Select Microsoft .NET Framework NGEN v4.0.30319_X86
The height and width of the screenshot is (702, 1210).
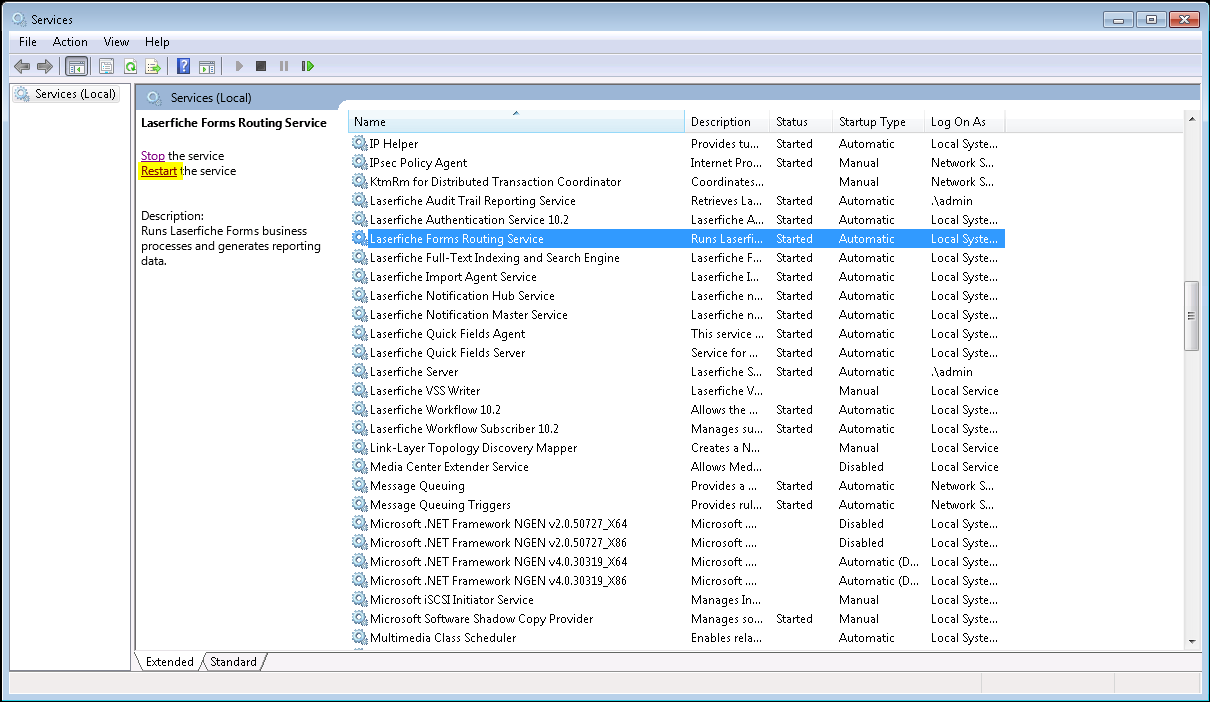[x=499, y=581]
